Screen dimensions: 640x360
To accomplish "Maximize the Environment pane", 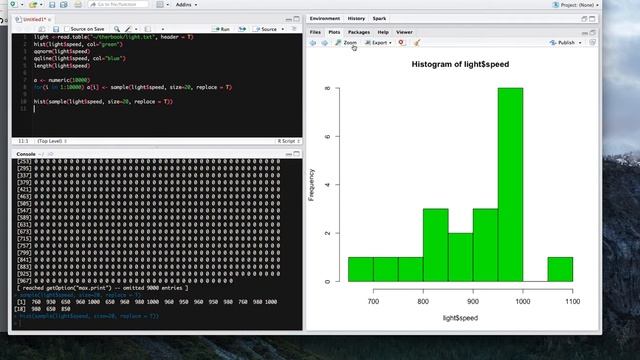I will coord(592,19).
